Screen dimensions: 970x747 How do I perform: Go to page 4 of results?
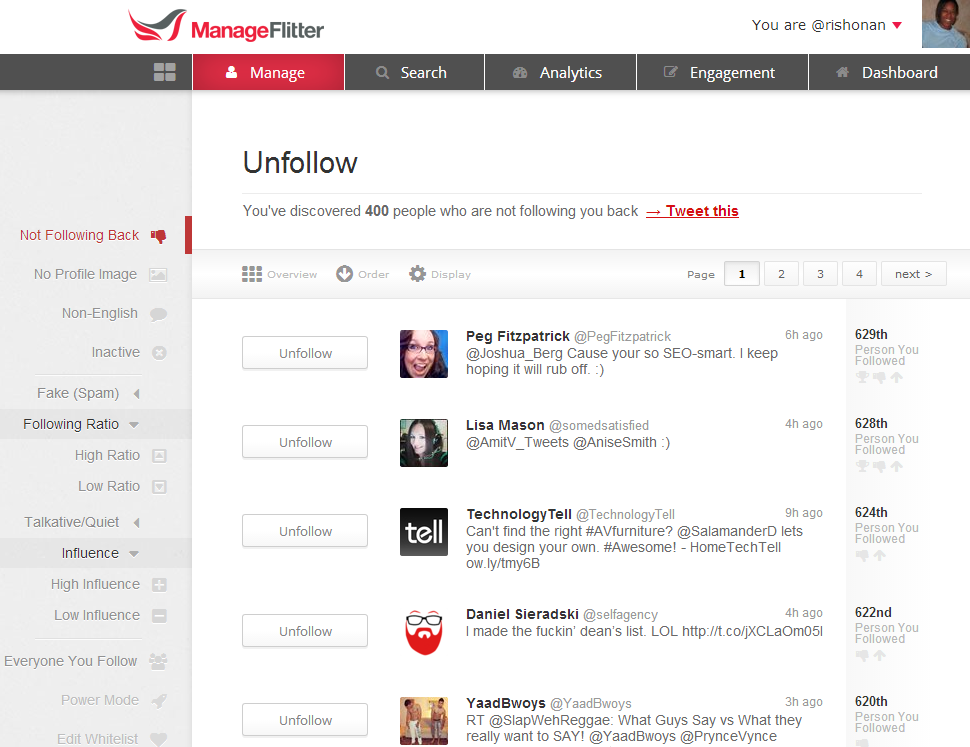coord(859,274)
